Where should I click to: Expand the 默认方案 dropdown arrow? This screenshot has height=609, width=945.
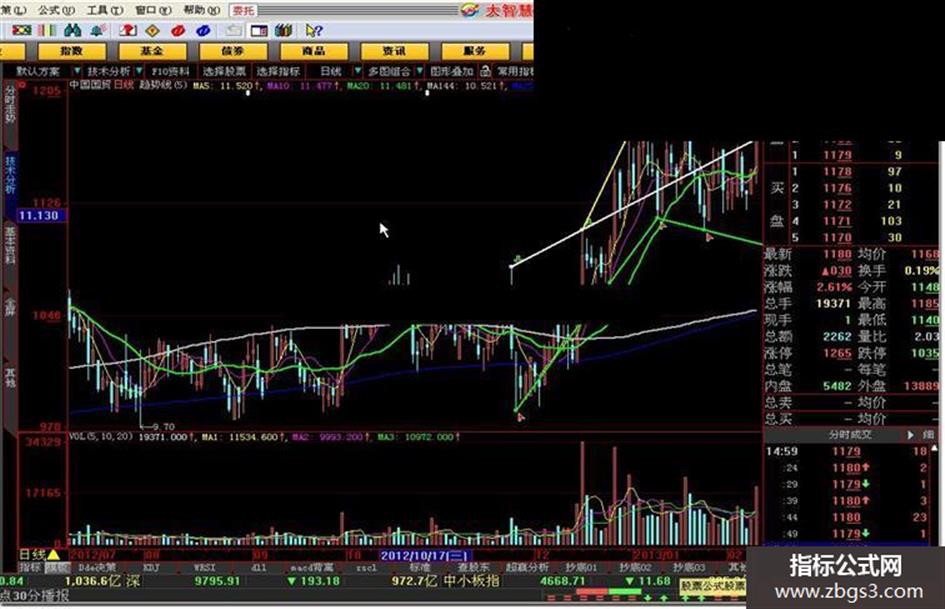click(77, 71)
